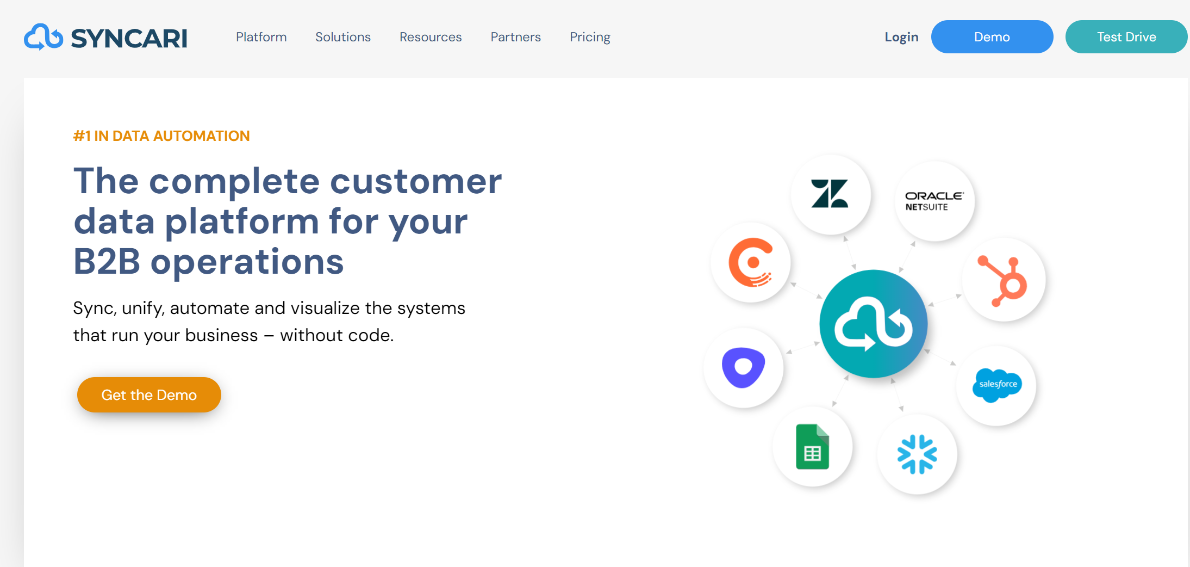Go to the Pricing page
Image resolution: width=1190 pixels, height=567 pixels.
click(590, 37)
